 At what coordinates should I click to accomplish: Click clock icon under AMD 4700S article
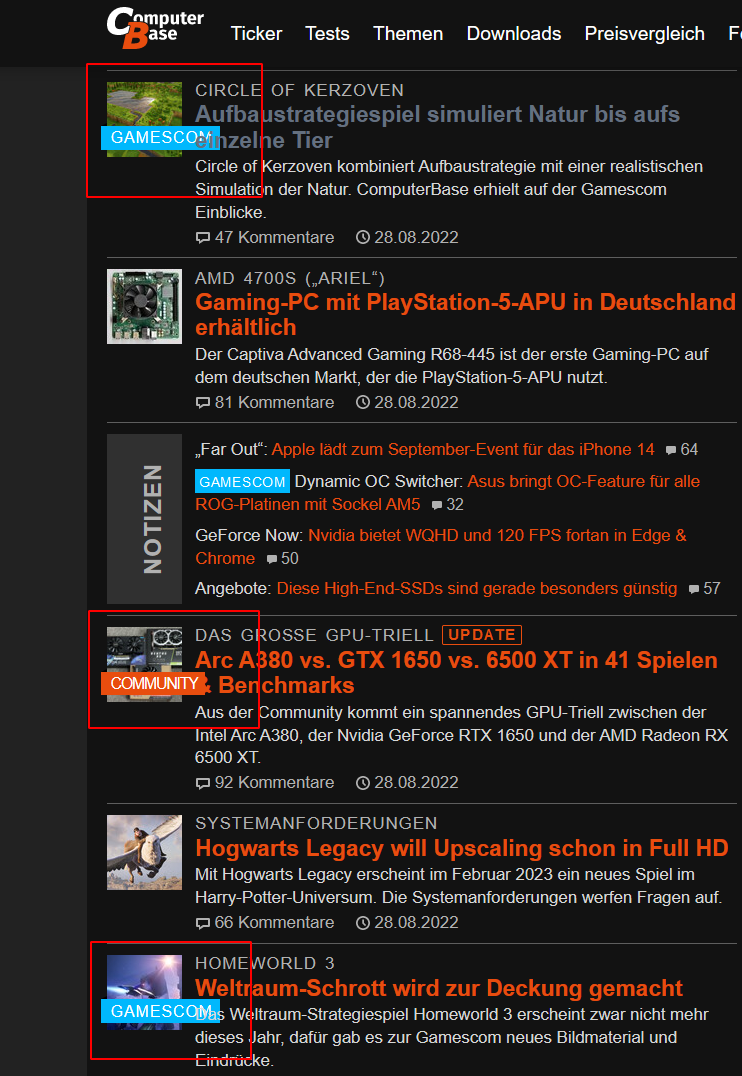click(x=363, y=402)
